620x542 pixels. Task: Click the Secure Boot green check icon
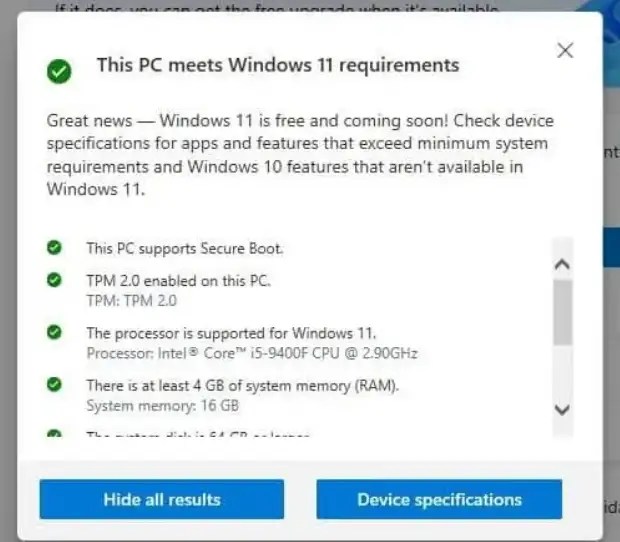54,247
